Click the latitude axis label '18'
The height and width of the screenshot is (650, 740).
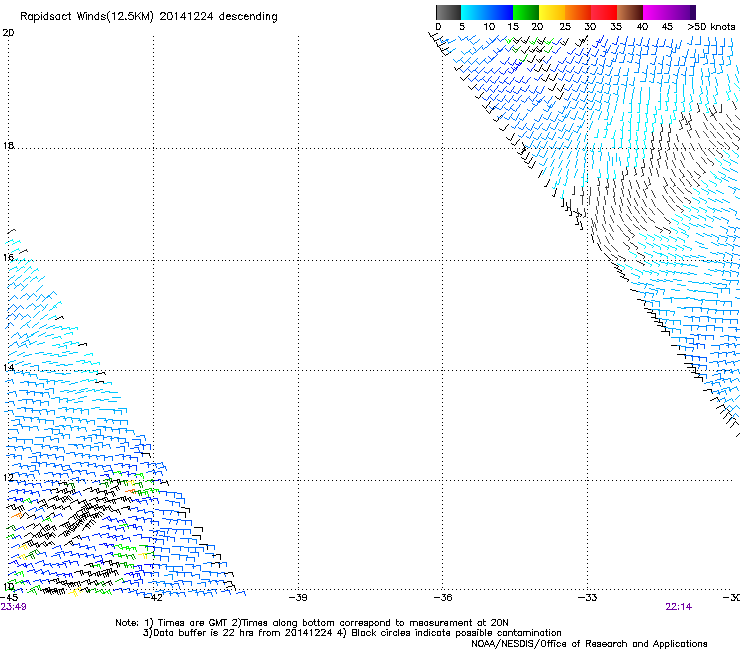point(8,145)
